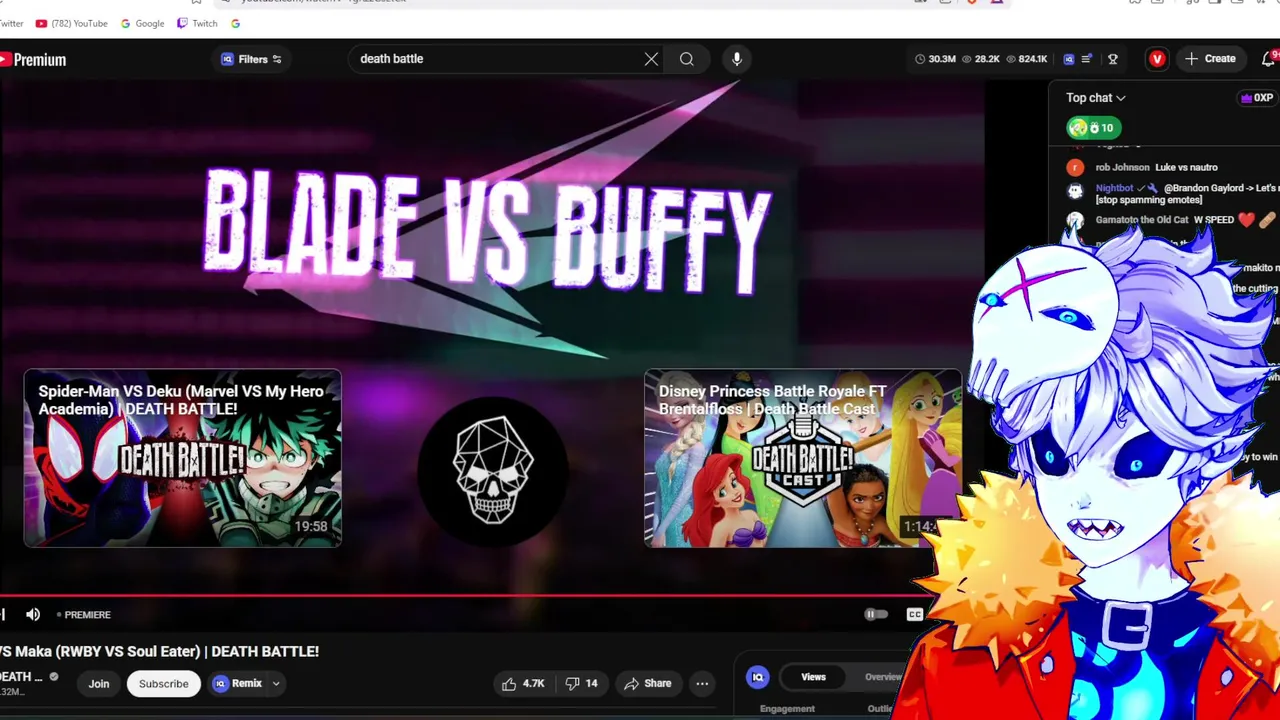Dislike the video showing 14

tap(582, 684)
